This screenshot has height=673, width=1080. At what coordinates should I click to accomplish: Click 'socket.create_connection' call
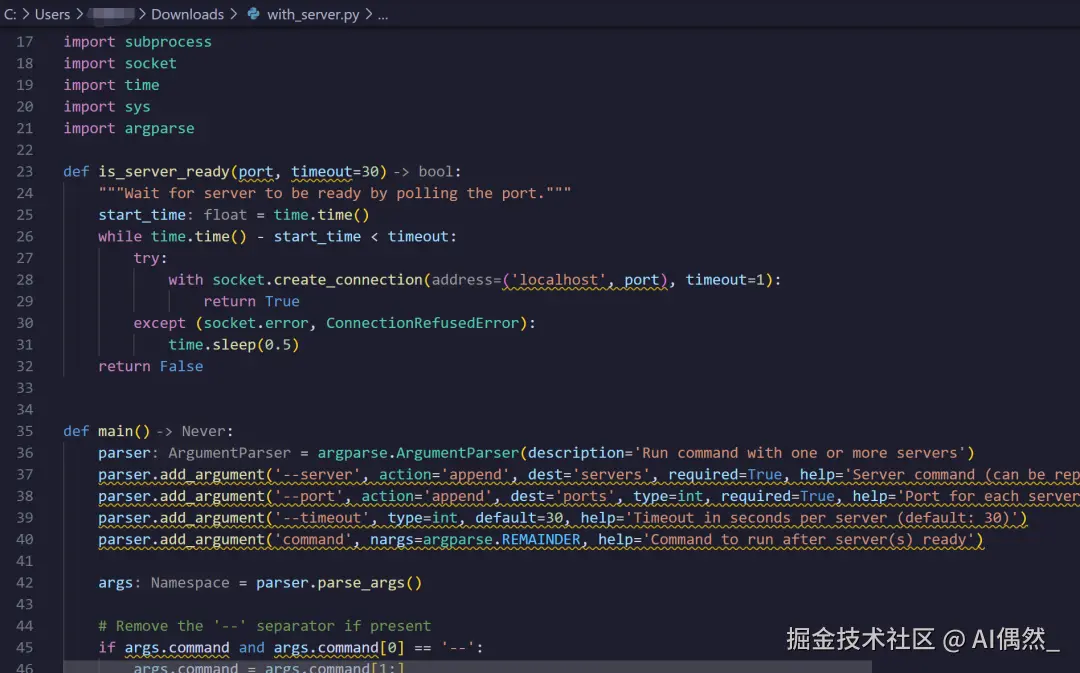tap(318, 280)
